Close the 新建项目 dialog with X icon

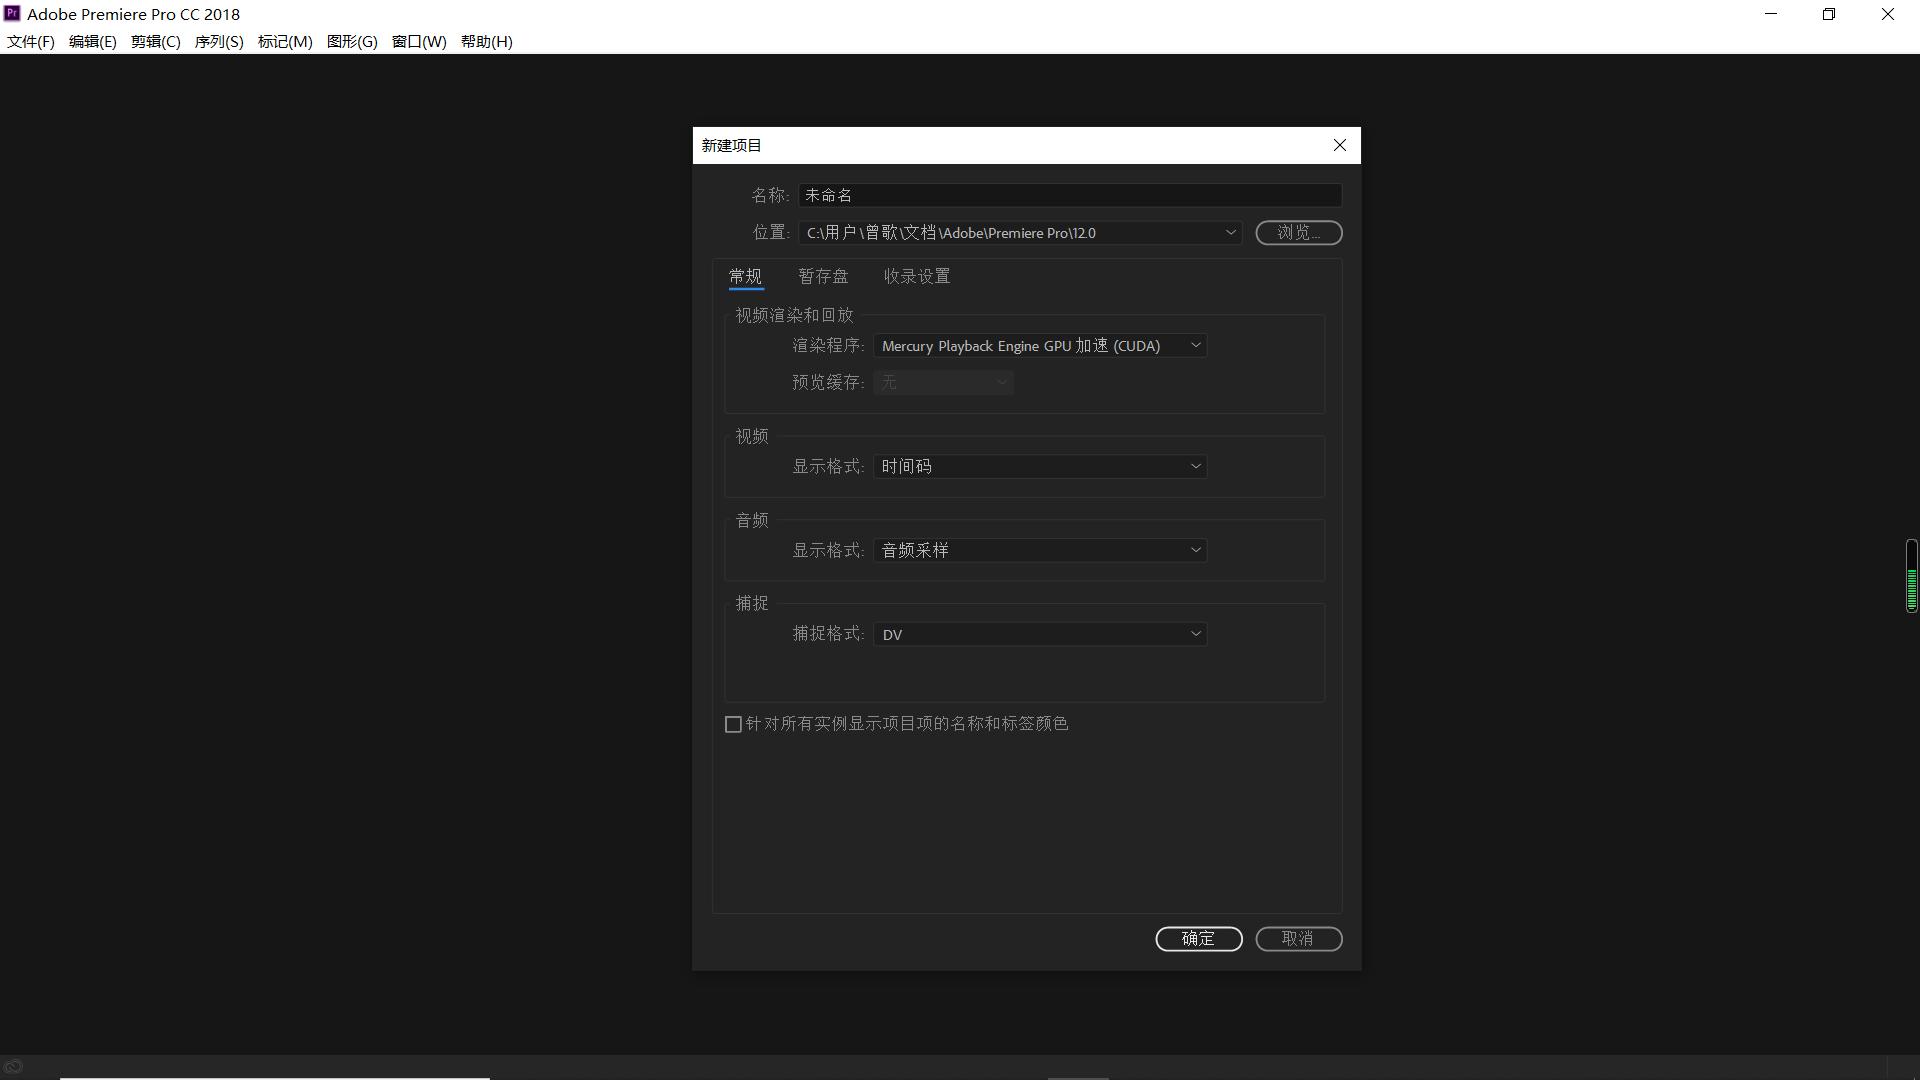pos(1340,146)
